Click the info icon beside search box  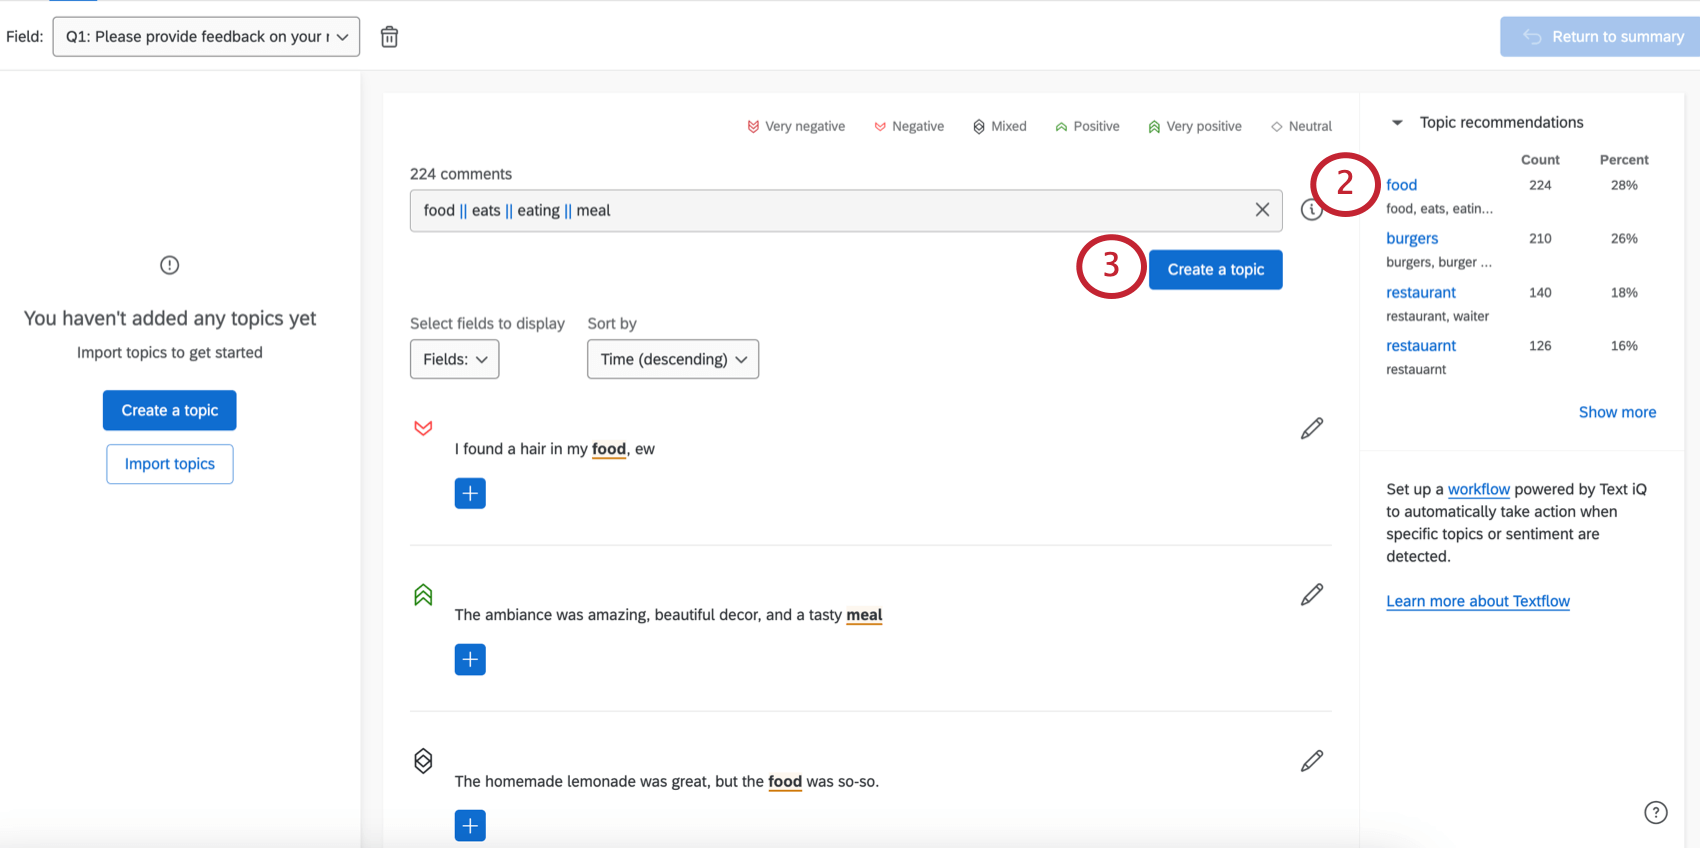click(x=1309, y=211)
